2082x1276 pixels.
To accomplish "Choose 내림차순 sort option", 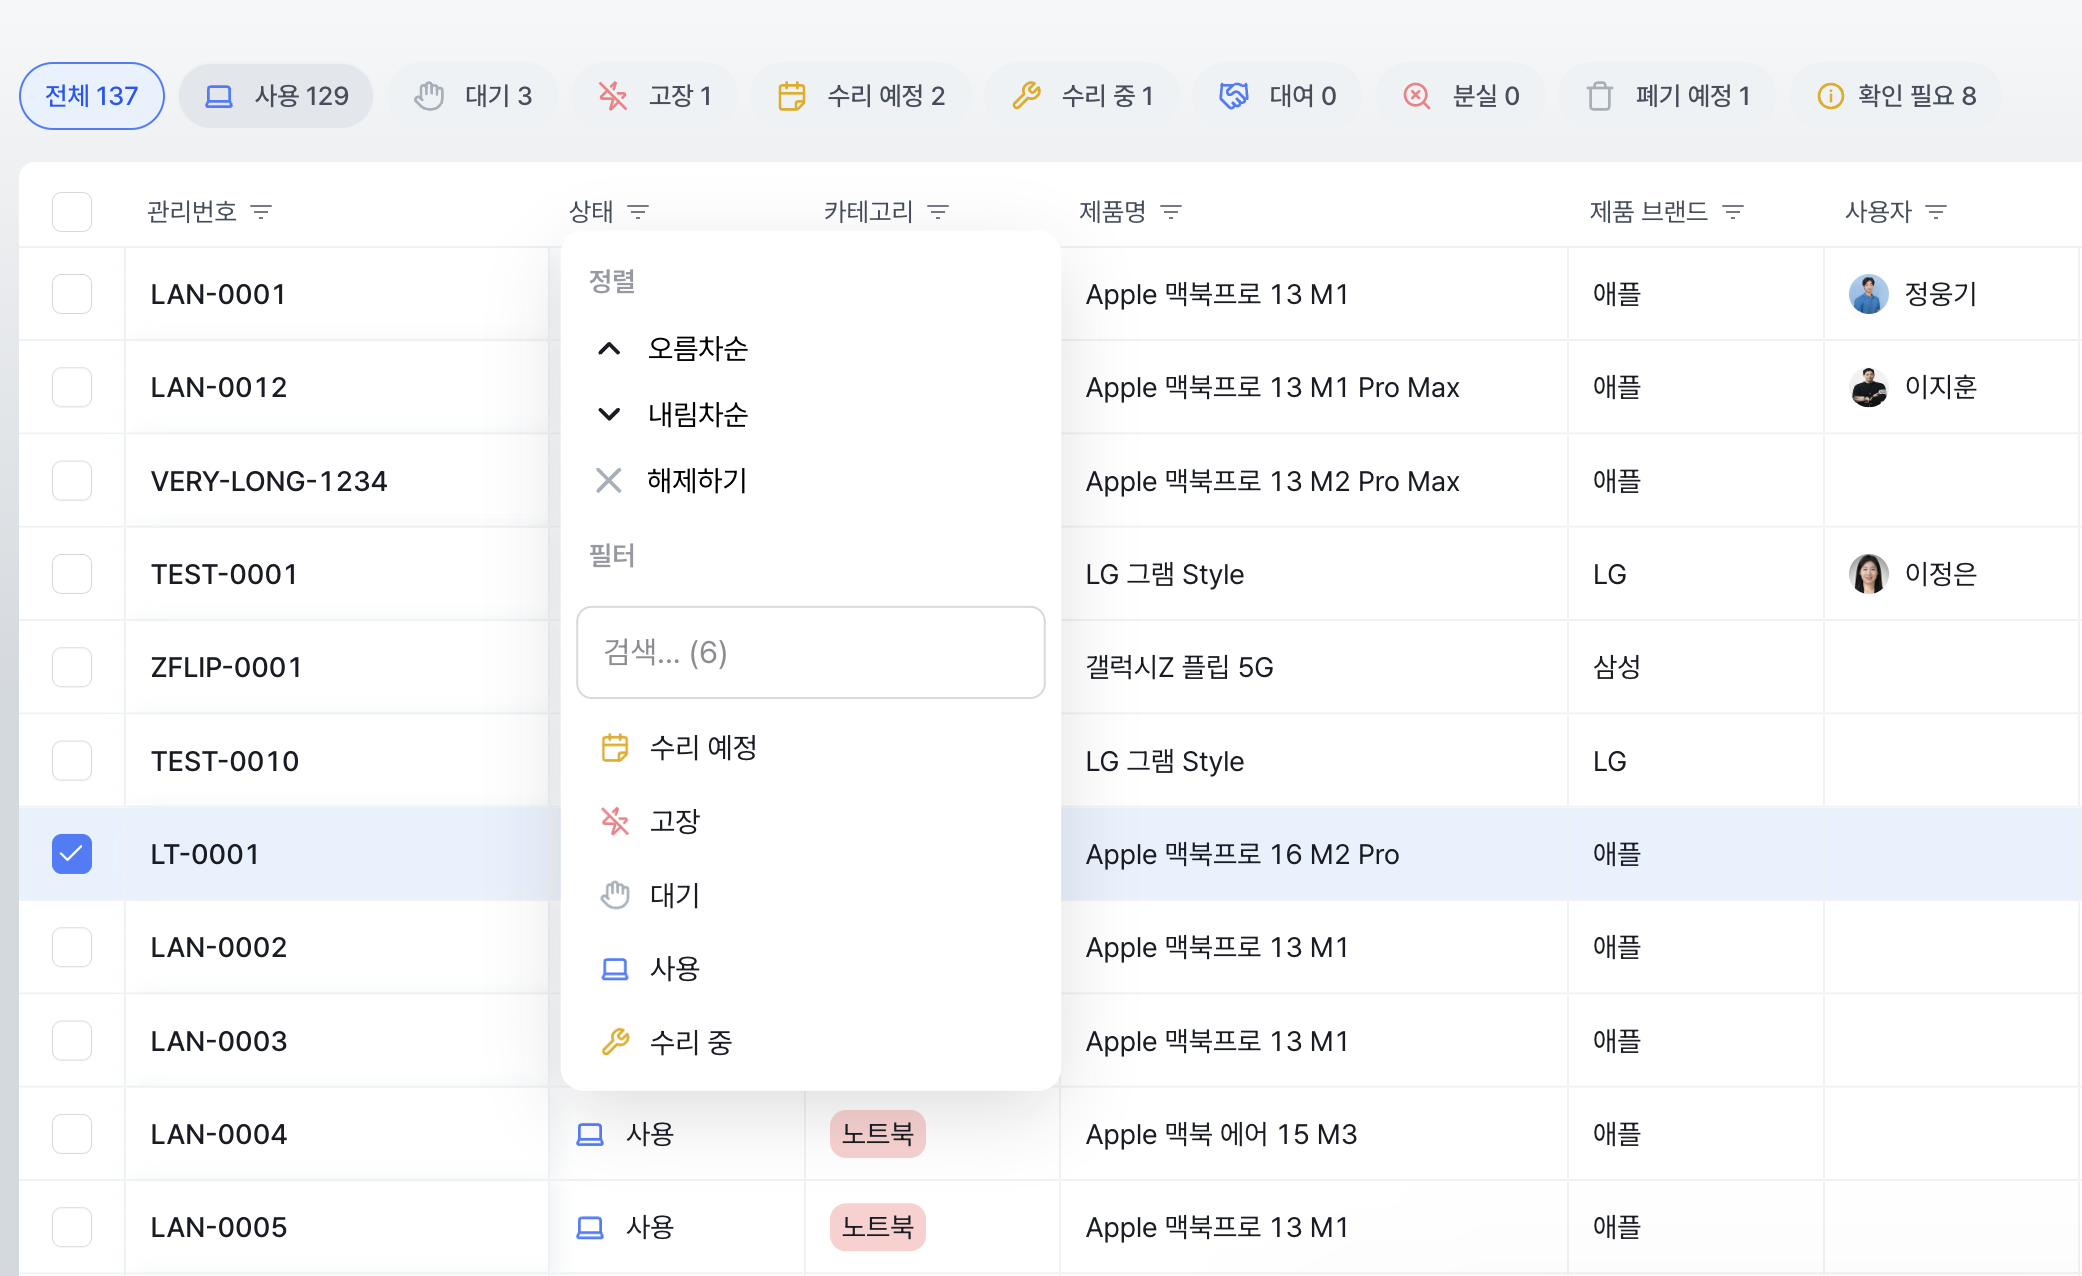I will 697,414.
